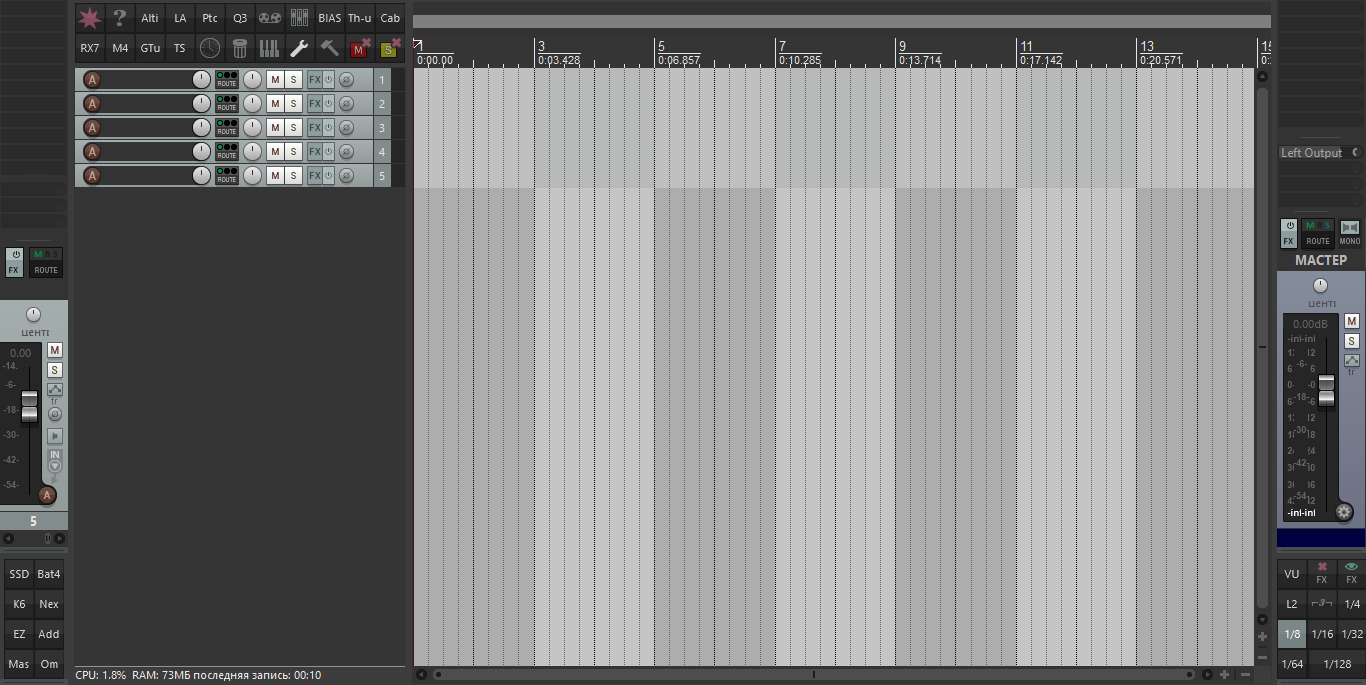Click the RX7 toolbar button
The image size is (1366, 685).
(x=90, y=48)
